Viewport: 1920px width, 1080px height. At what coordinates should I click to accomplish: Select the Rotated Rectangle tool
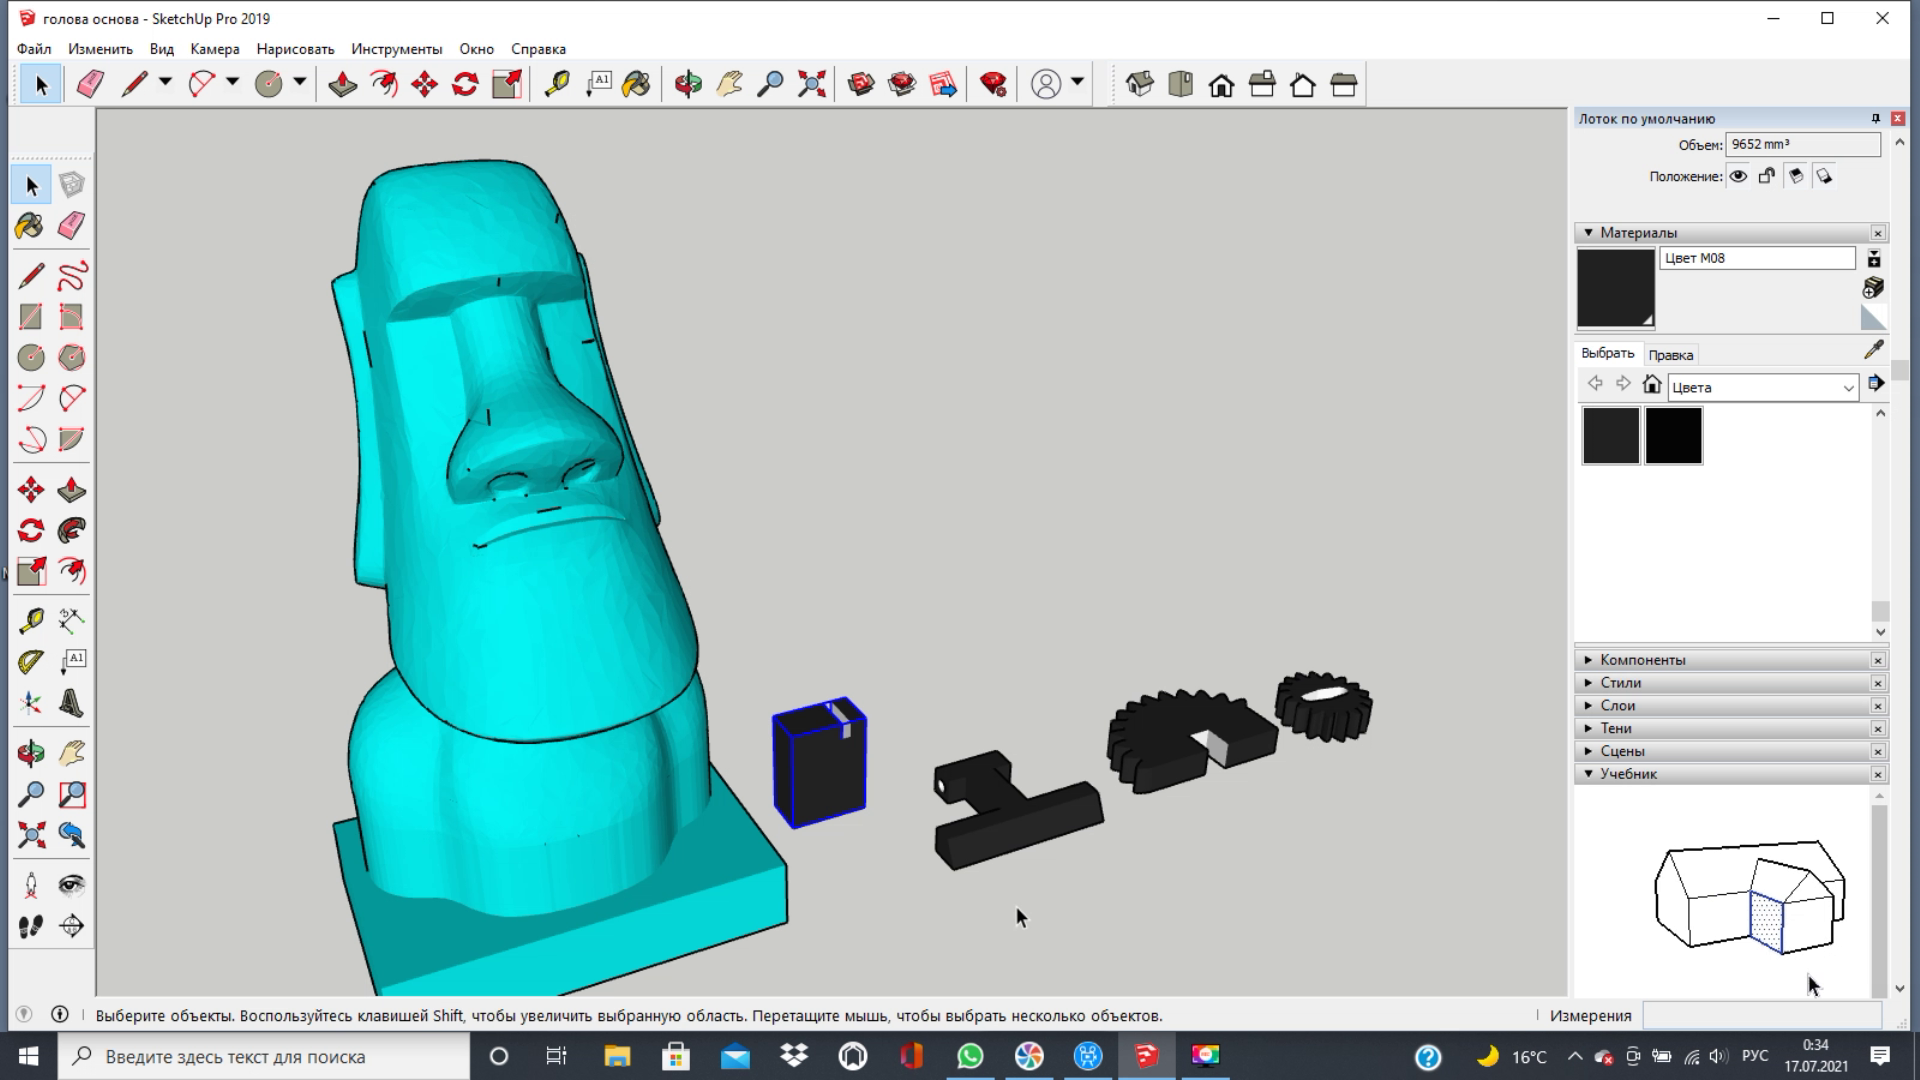click(x=71, y=317)
